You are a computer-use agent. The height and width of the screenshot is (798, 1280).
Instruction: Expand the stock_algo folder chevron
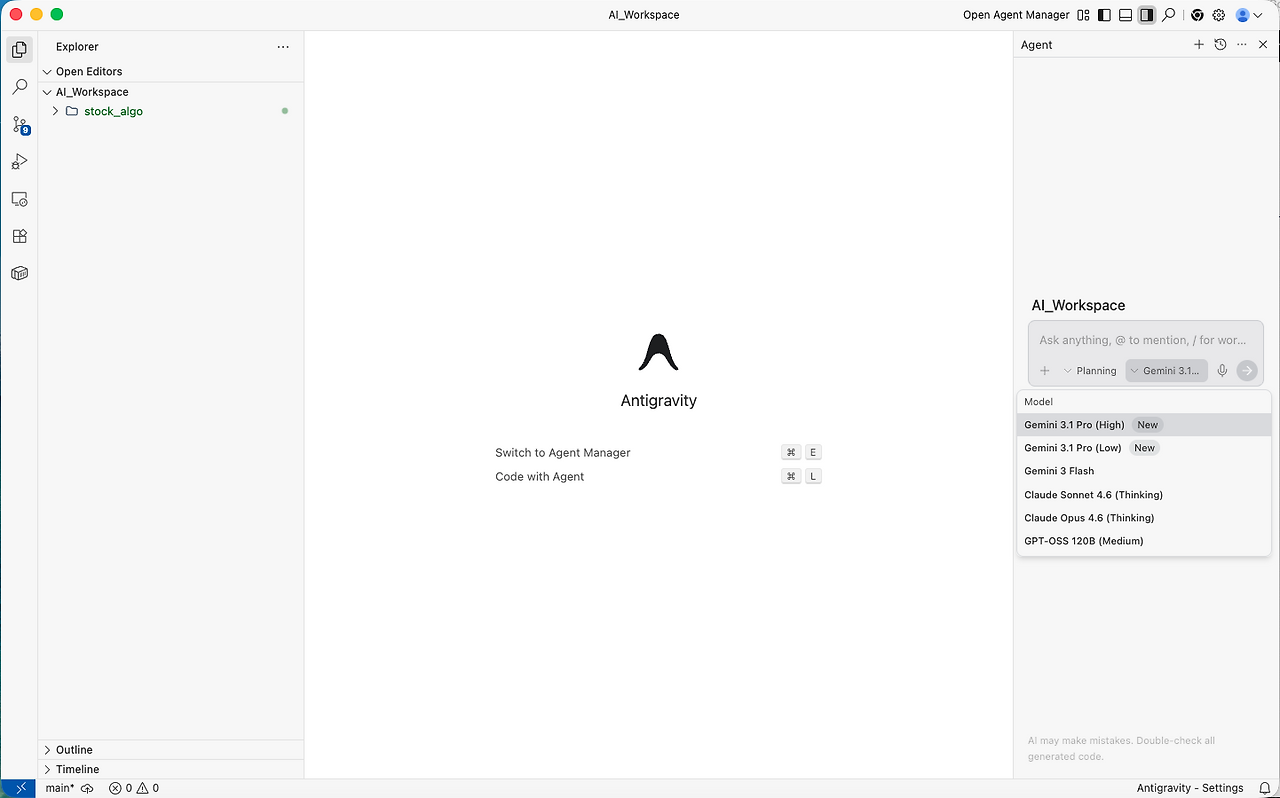click(55, 111)
